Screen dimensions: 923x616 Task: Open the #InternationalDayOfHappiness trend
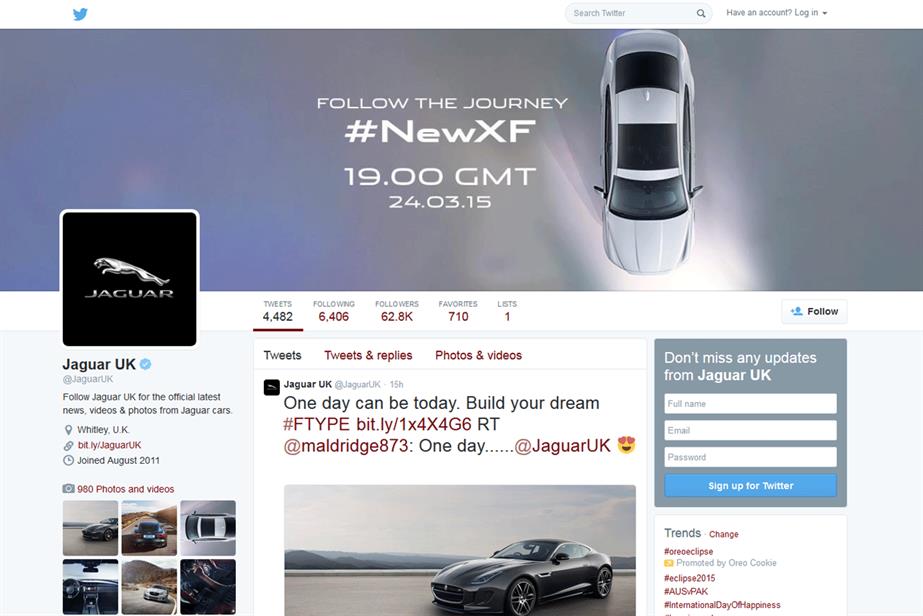[722, 605]
